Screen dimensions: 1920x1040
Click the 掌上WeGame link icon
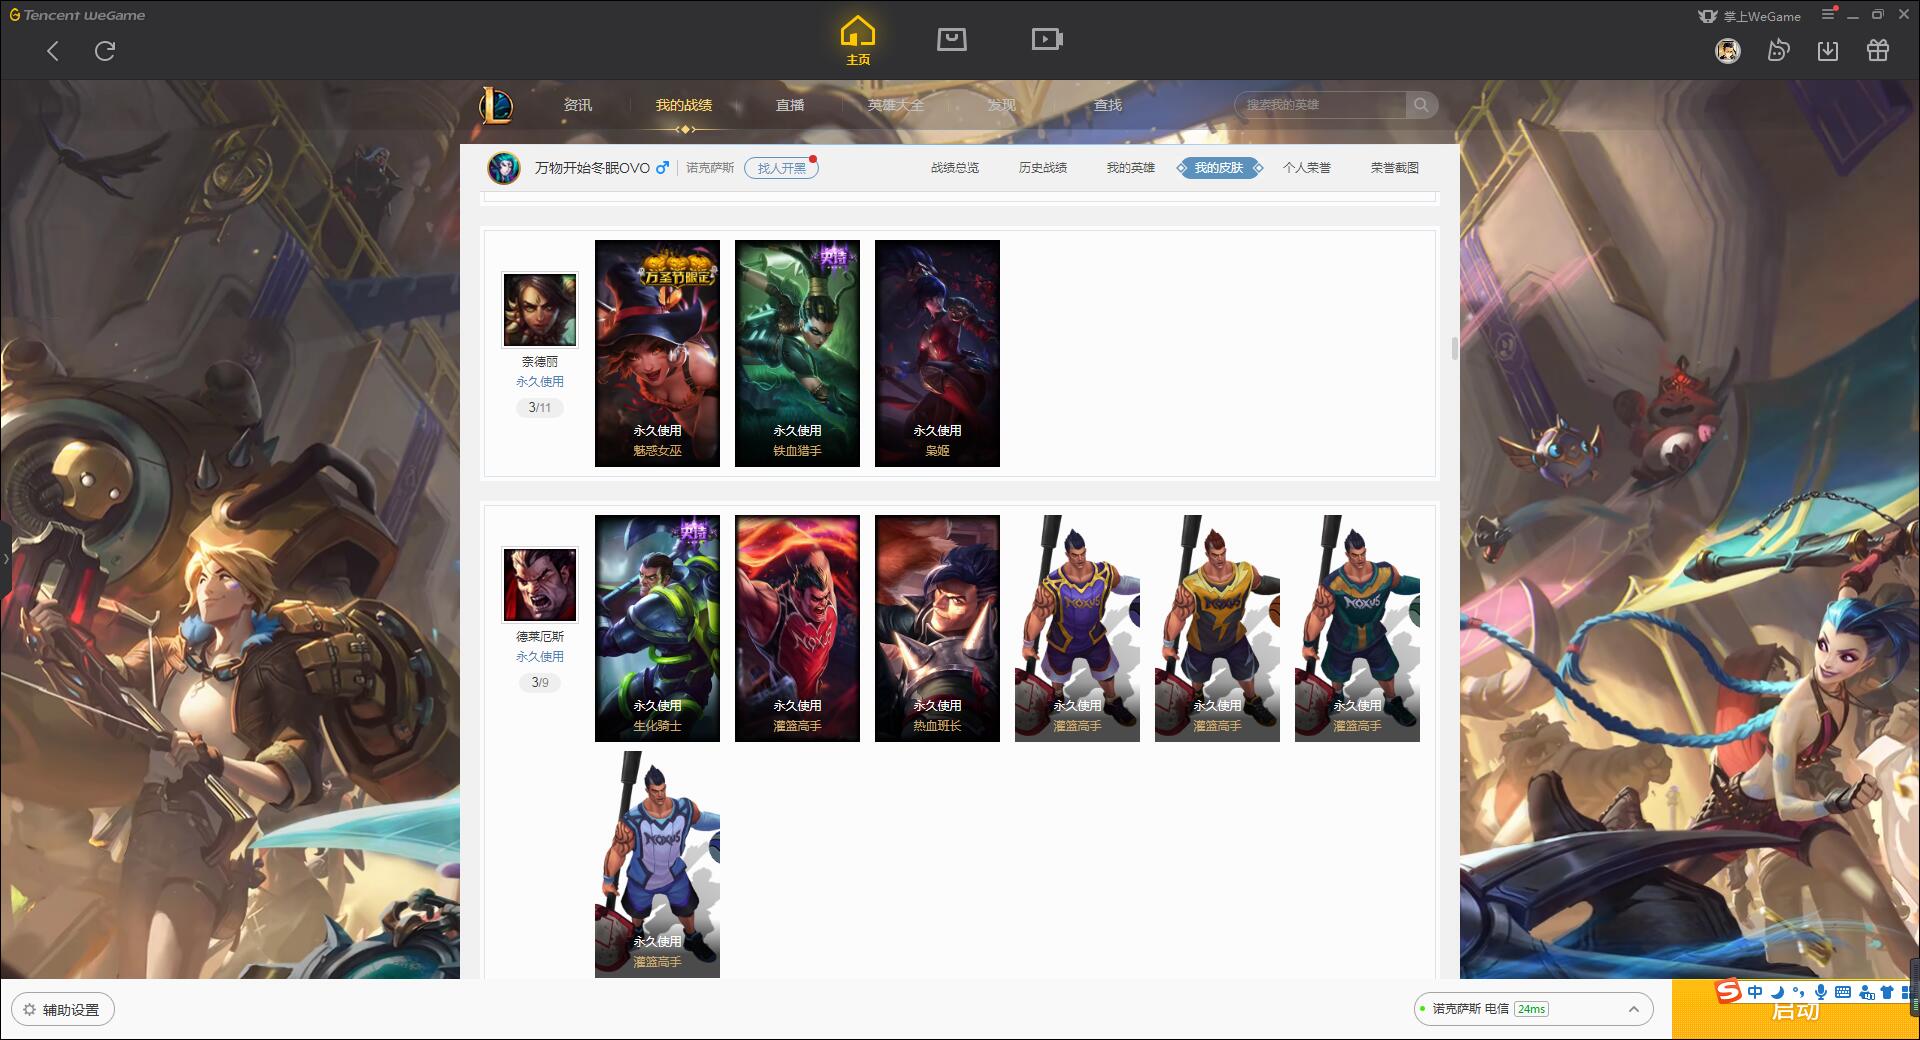(x=1708, y=16)
